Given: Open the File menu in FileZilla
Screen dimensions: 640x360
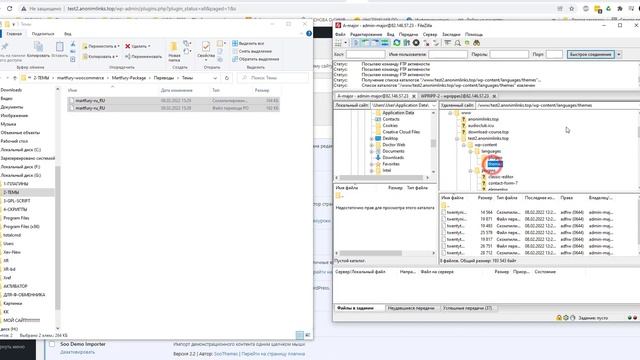Looking at the screenshot, I should (340, 34).
